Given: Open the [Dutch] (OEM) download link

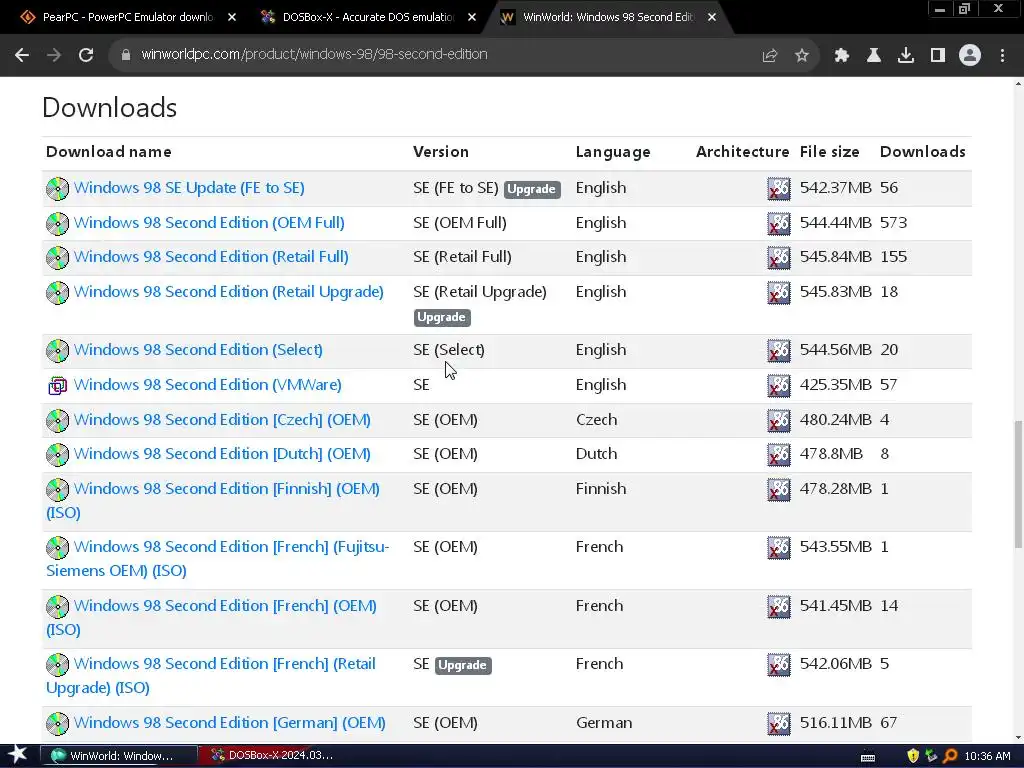Looking at the screenshot, I should pyautogui.click(x=222, y=454).
